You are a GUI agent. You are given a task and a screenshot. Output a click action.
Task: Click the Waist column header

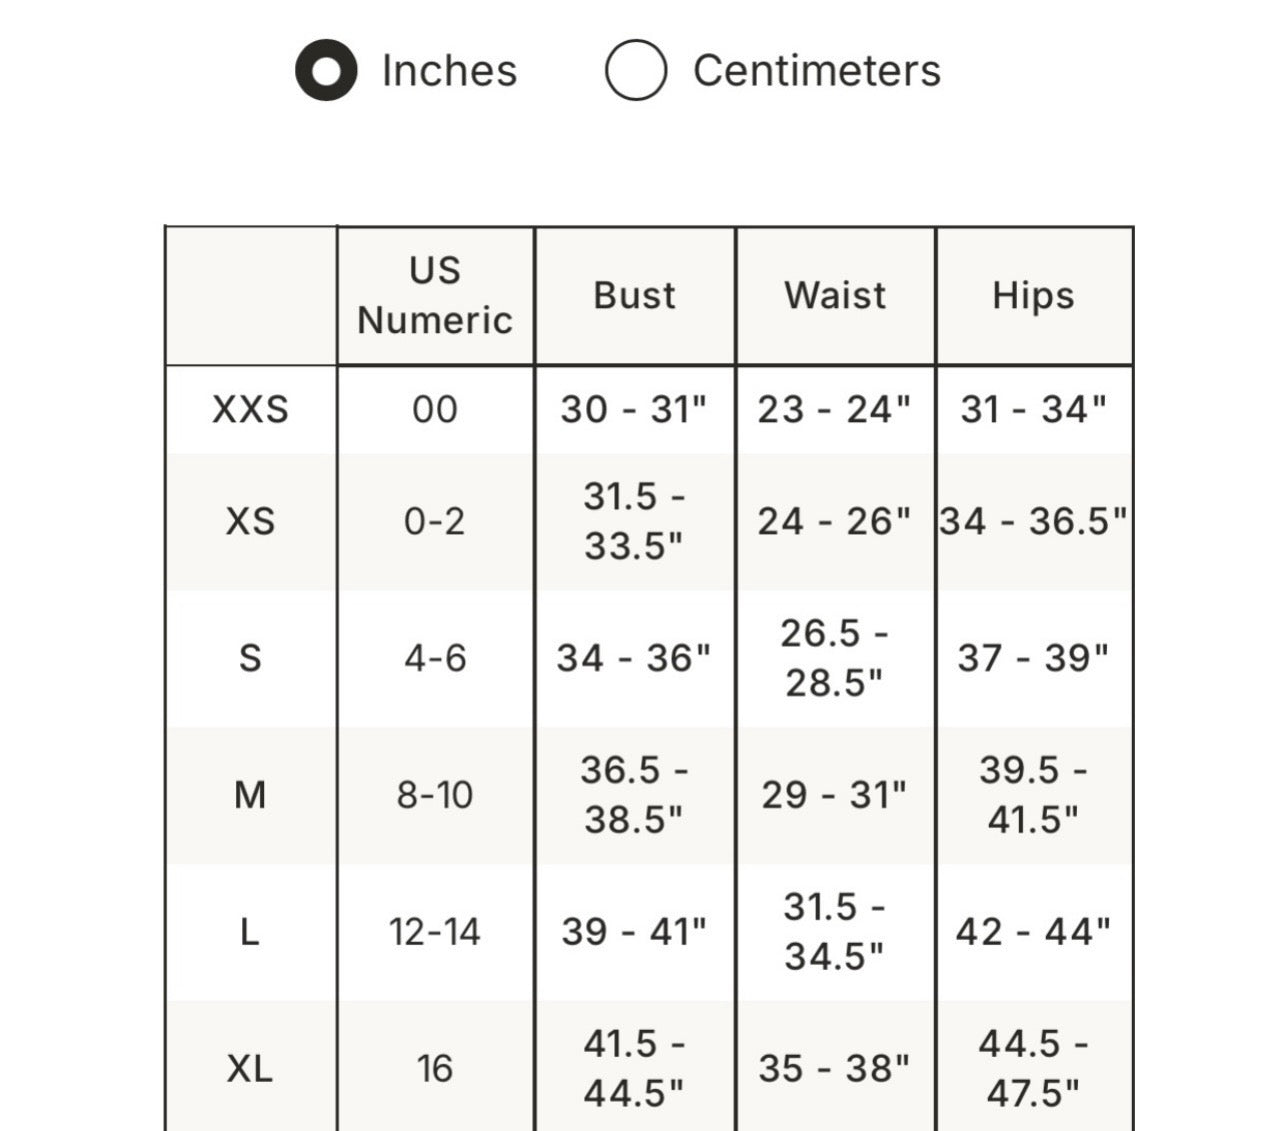coord(835,296)
